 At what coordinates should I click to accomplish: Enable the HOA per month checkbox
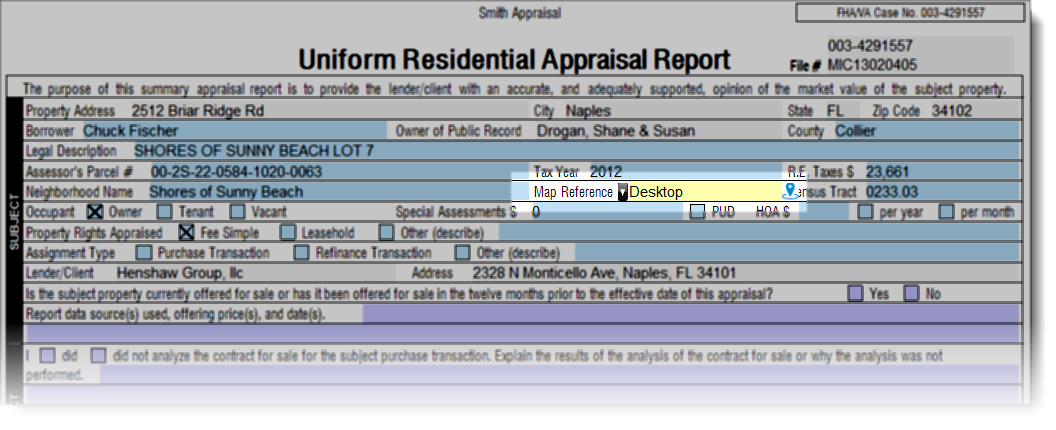point(946,212)
